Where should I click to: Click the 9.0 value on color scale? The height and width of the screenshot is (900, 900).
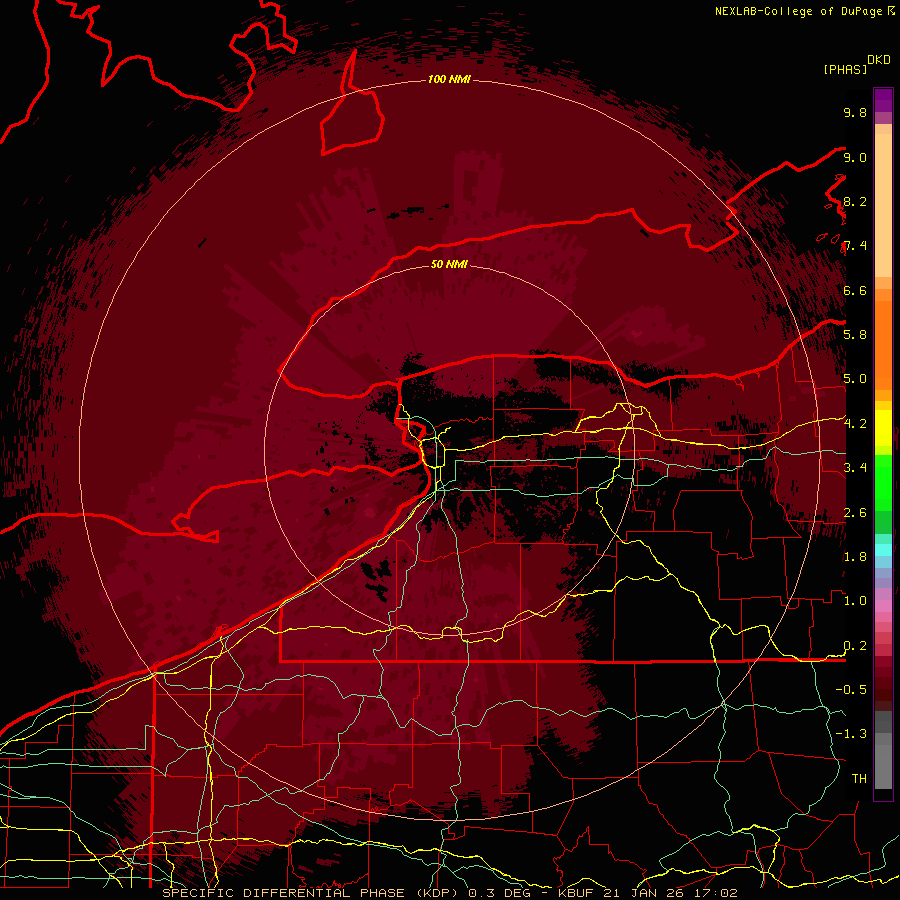[x=855, y=157]
